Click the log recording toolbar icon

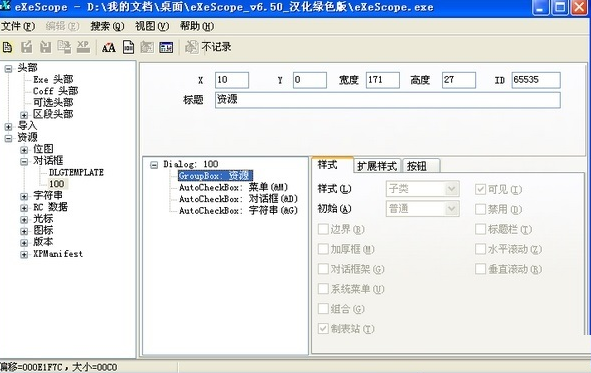click(x=191, y=47)
